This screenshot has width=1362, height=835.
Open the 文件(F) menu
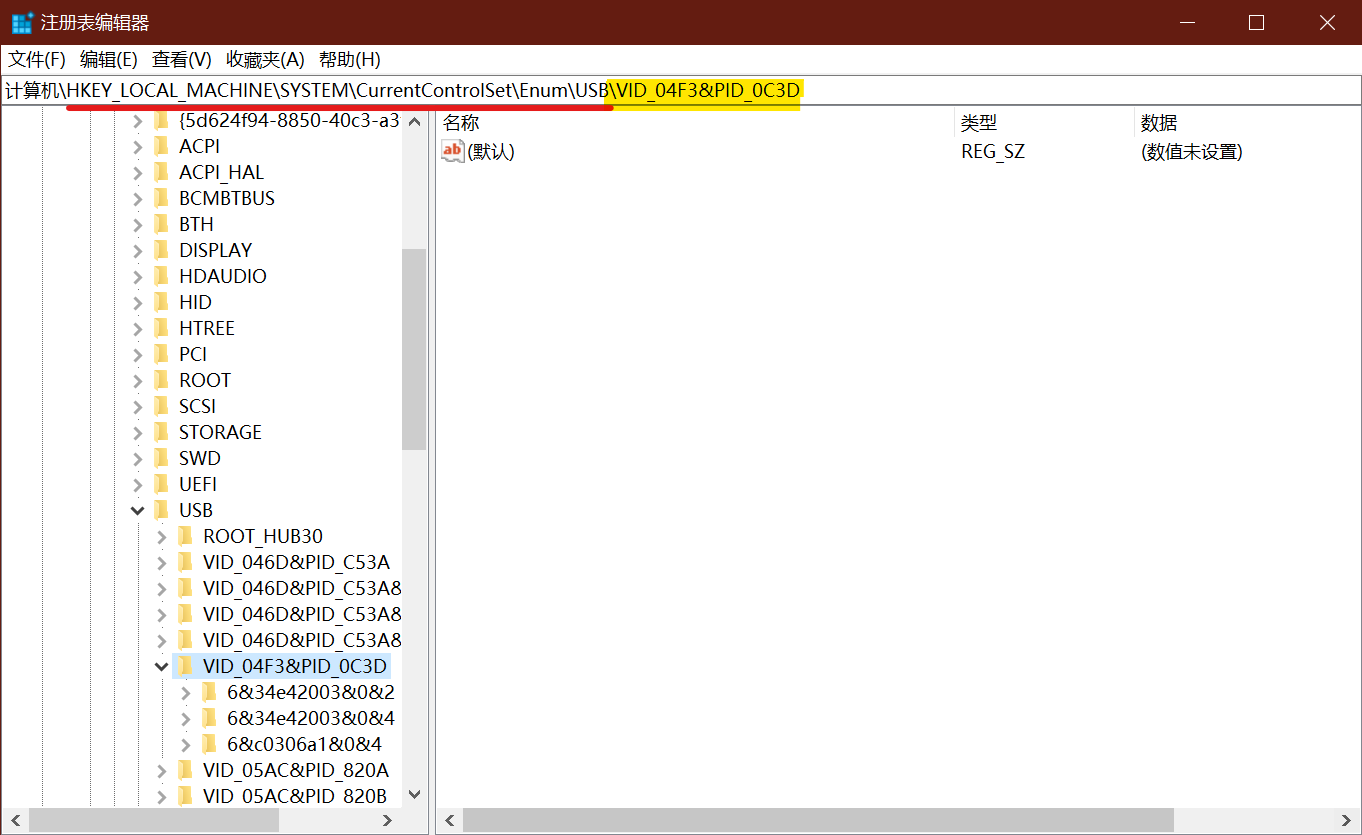tap(37, 59)
